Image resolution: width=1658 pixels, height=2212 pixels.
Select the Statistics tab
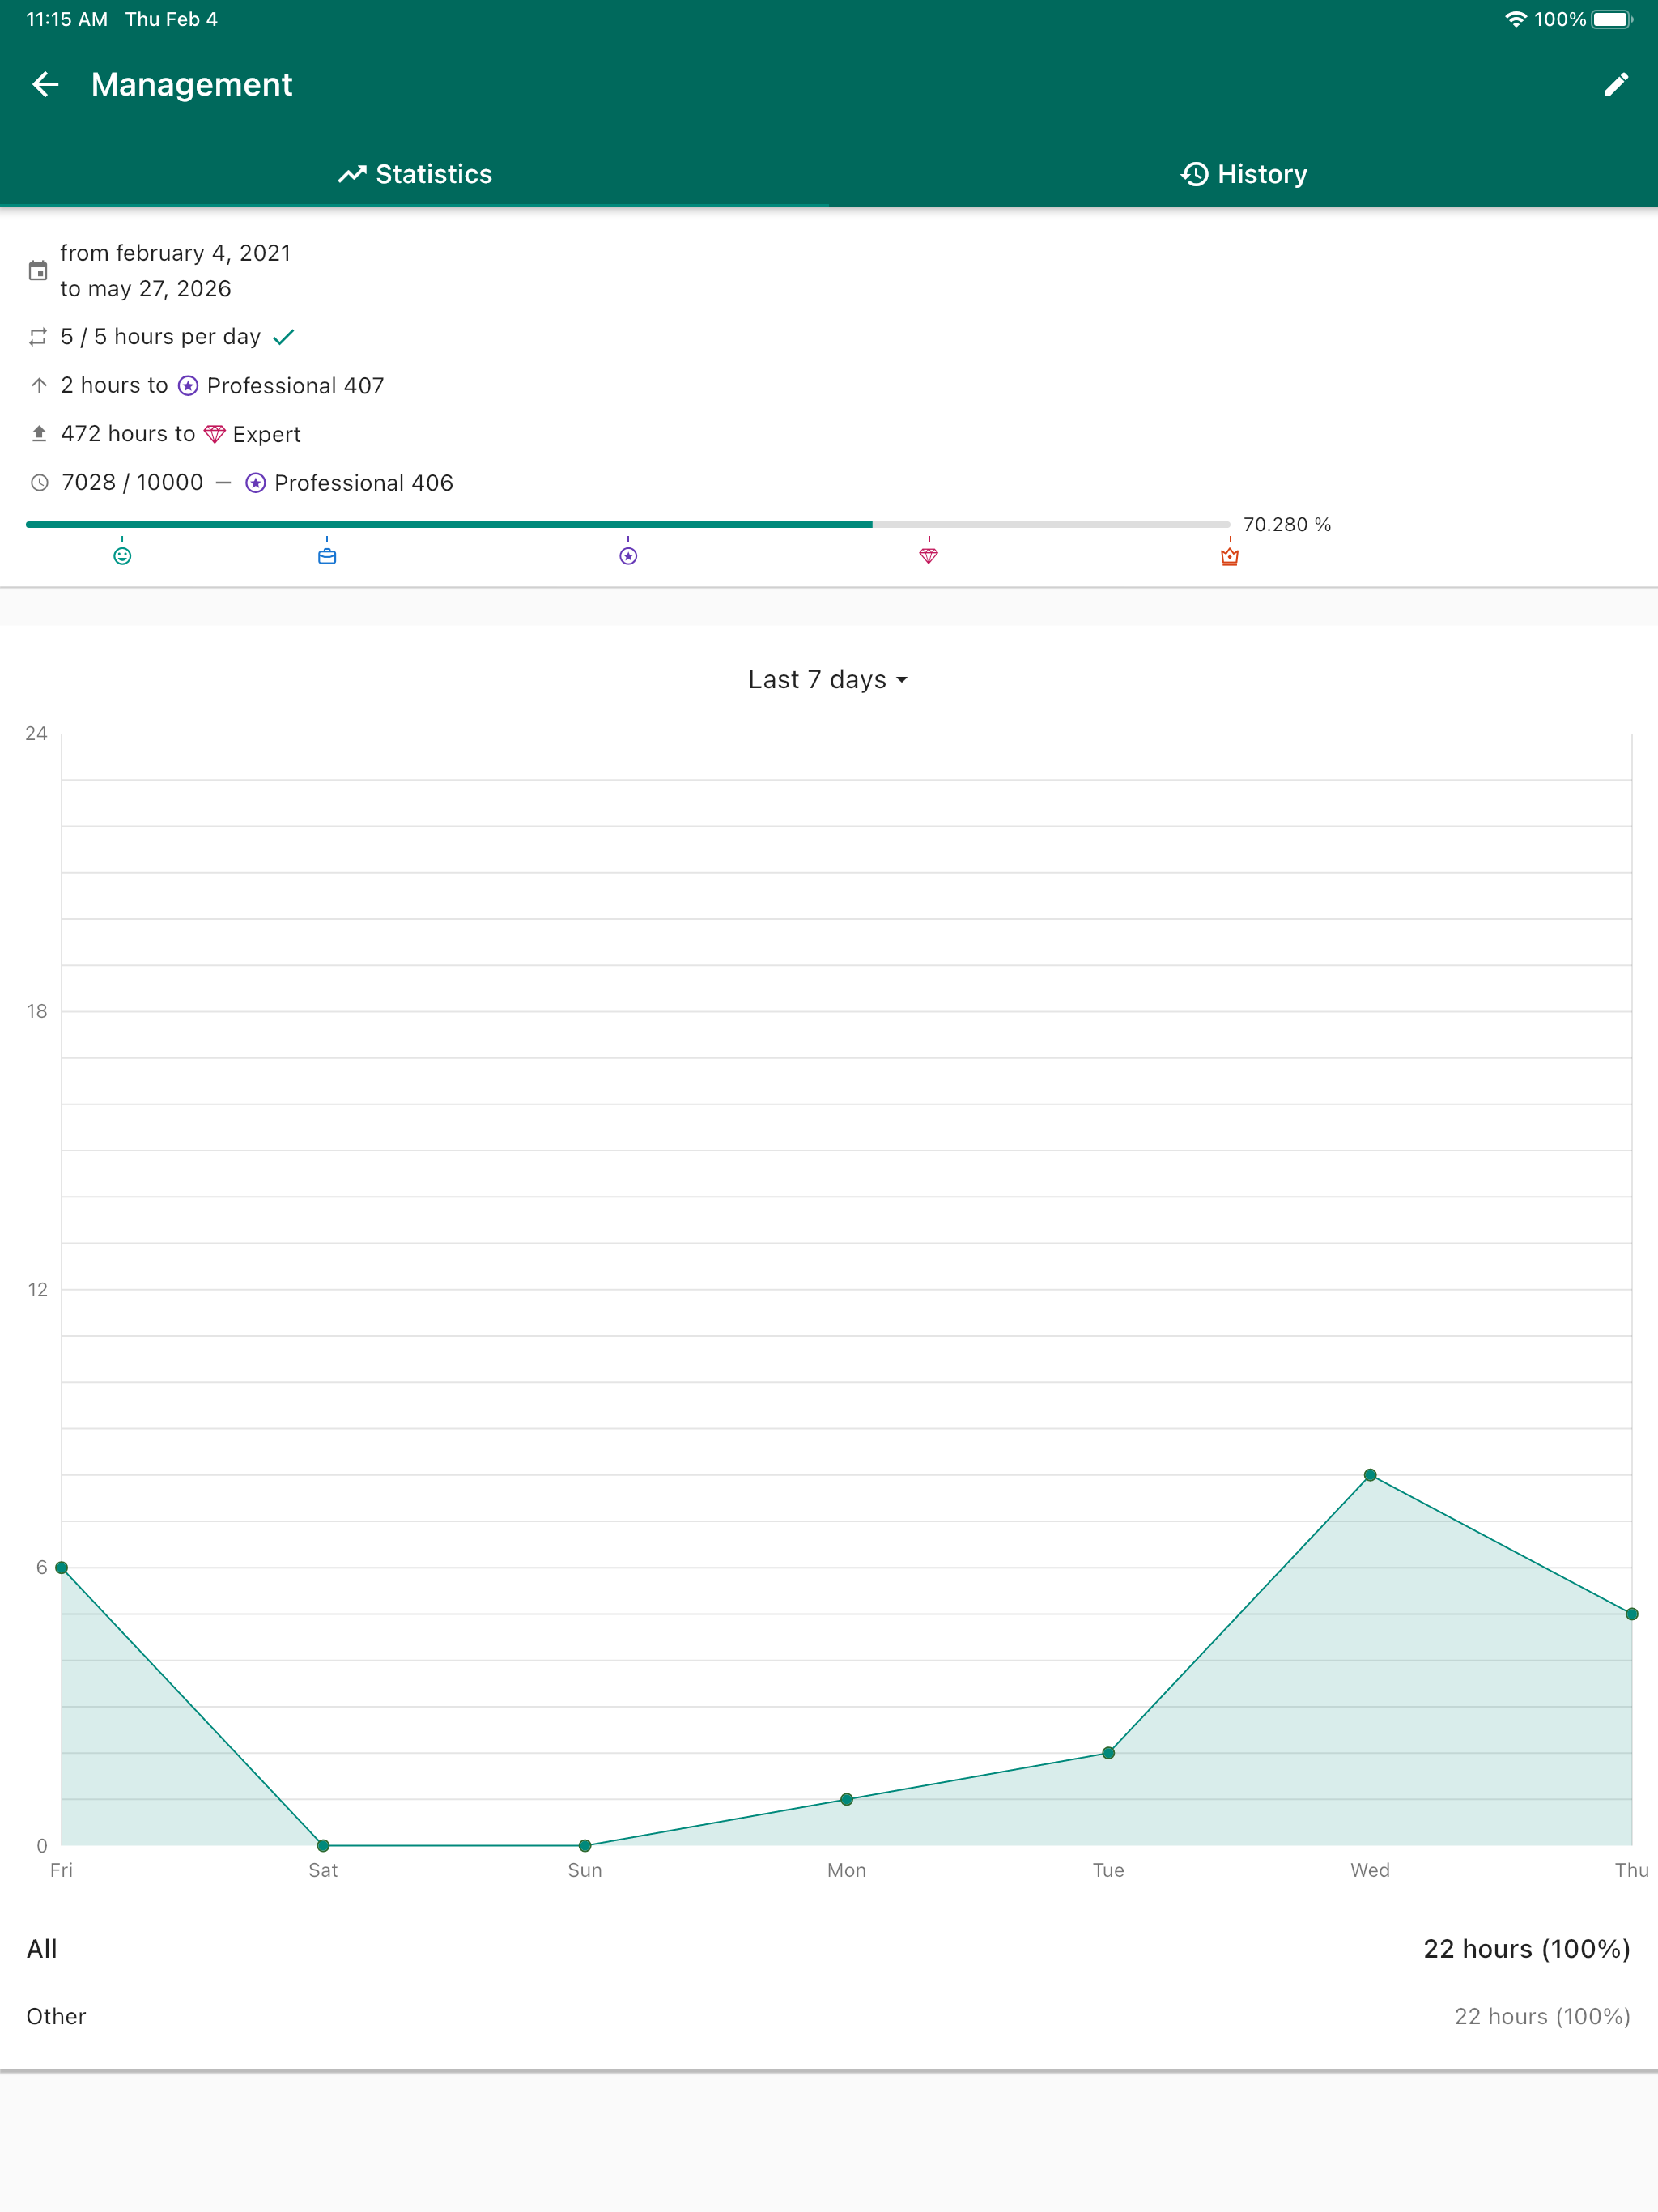(x=414, y=173)
